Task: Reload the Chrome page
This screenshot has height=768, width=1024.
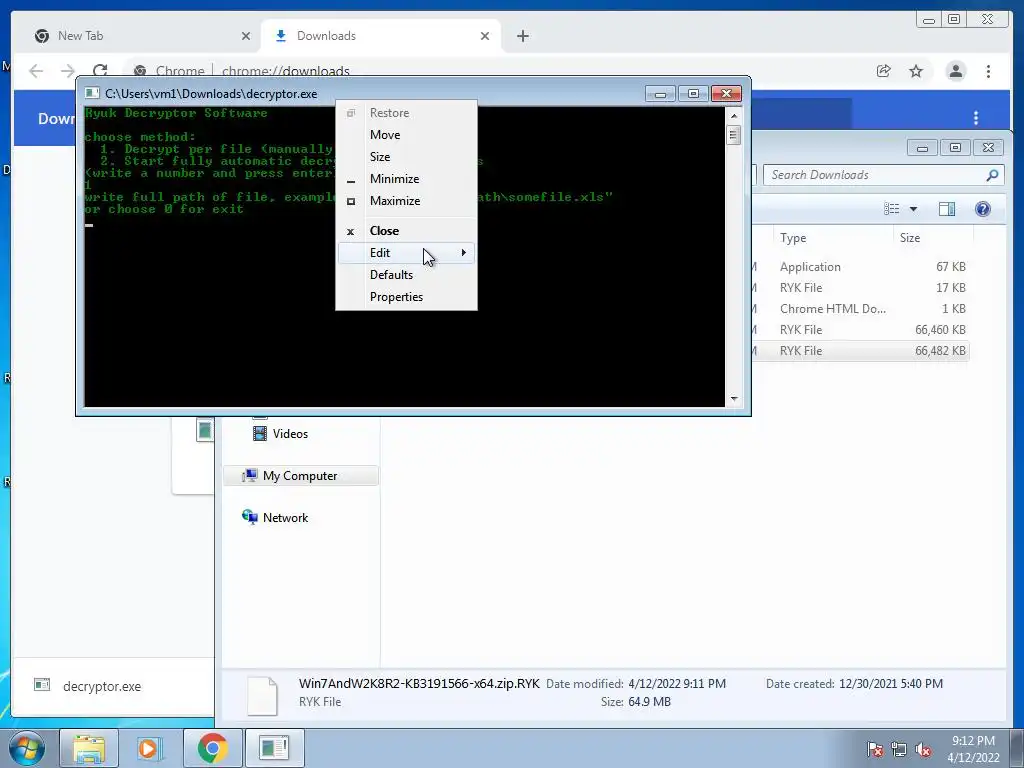Action: tap(100, 71)
